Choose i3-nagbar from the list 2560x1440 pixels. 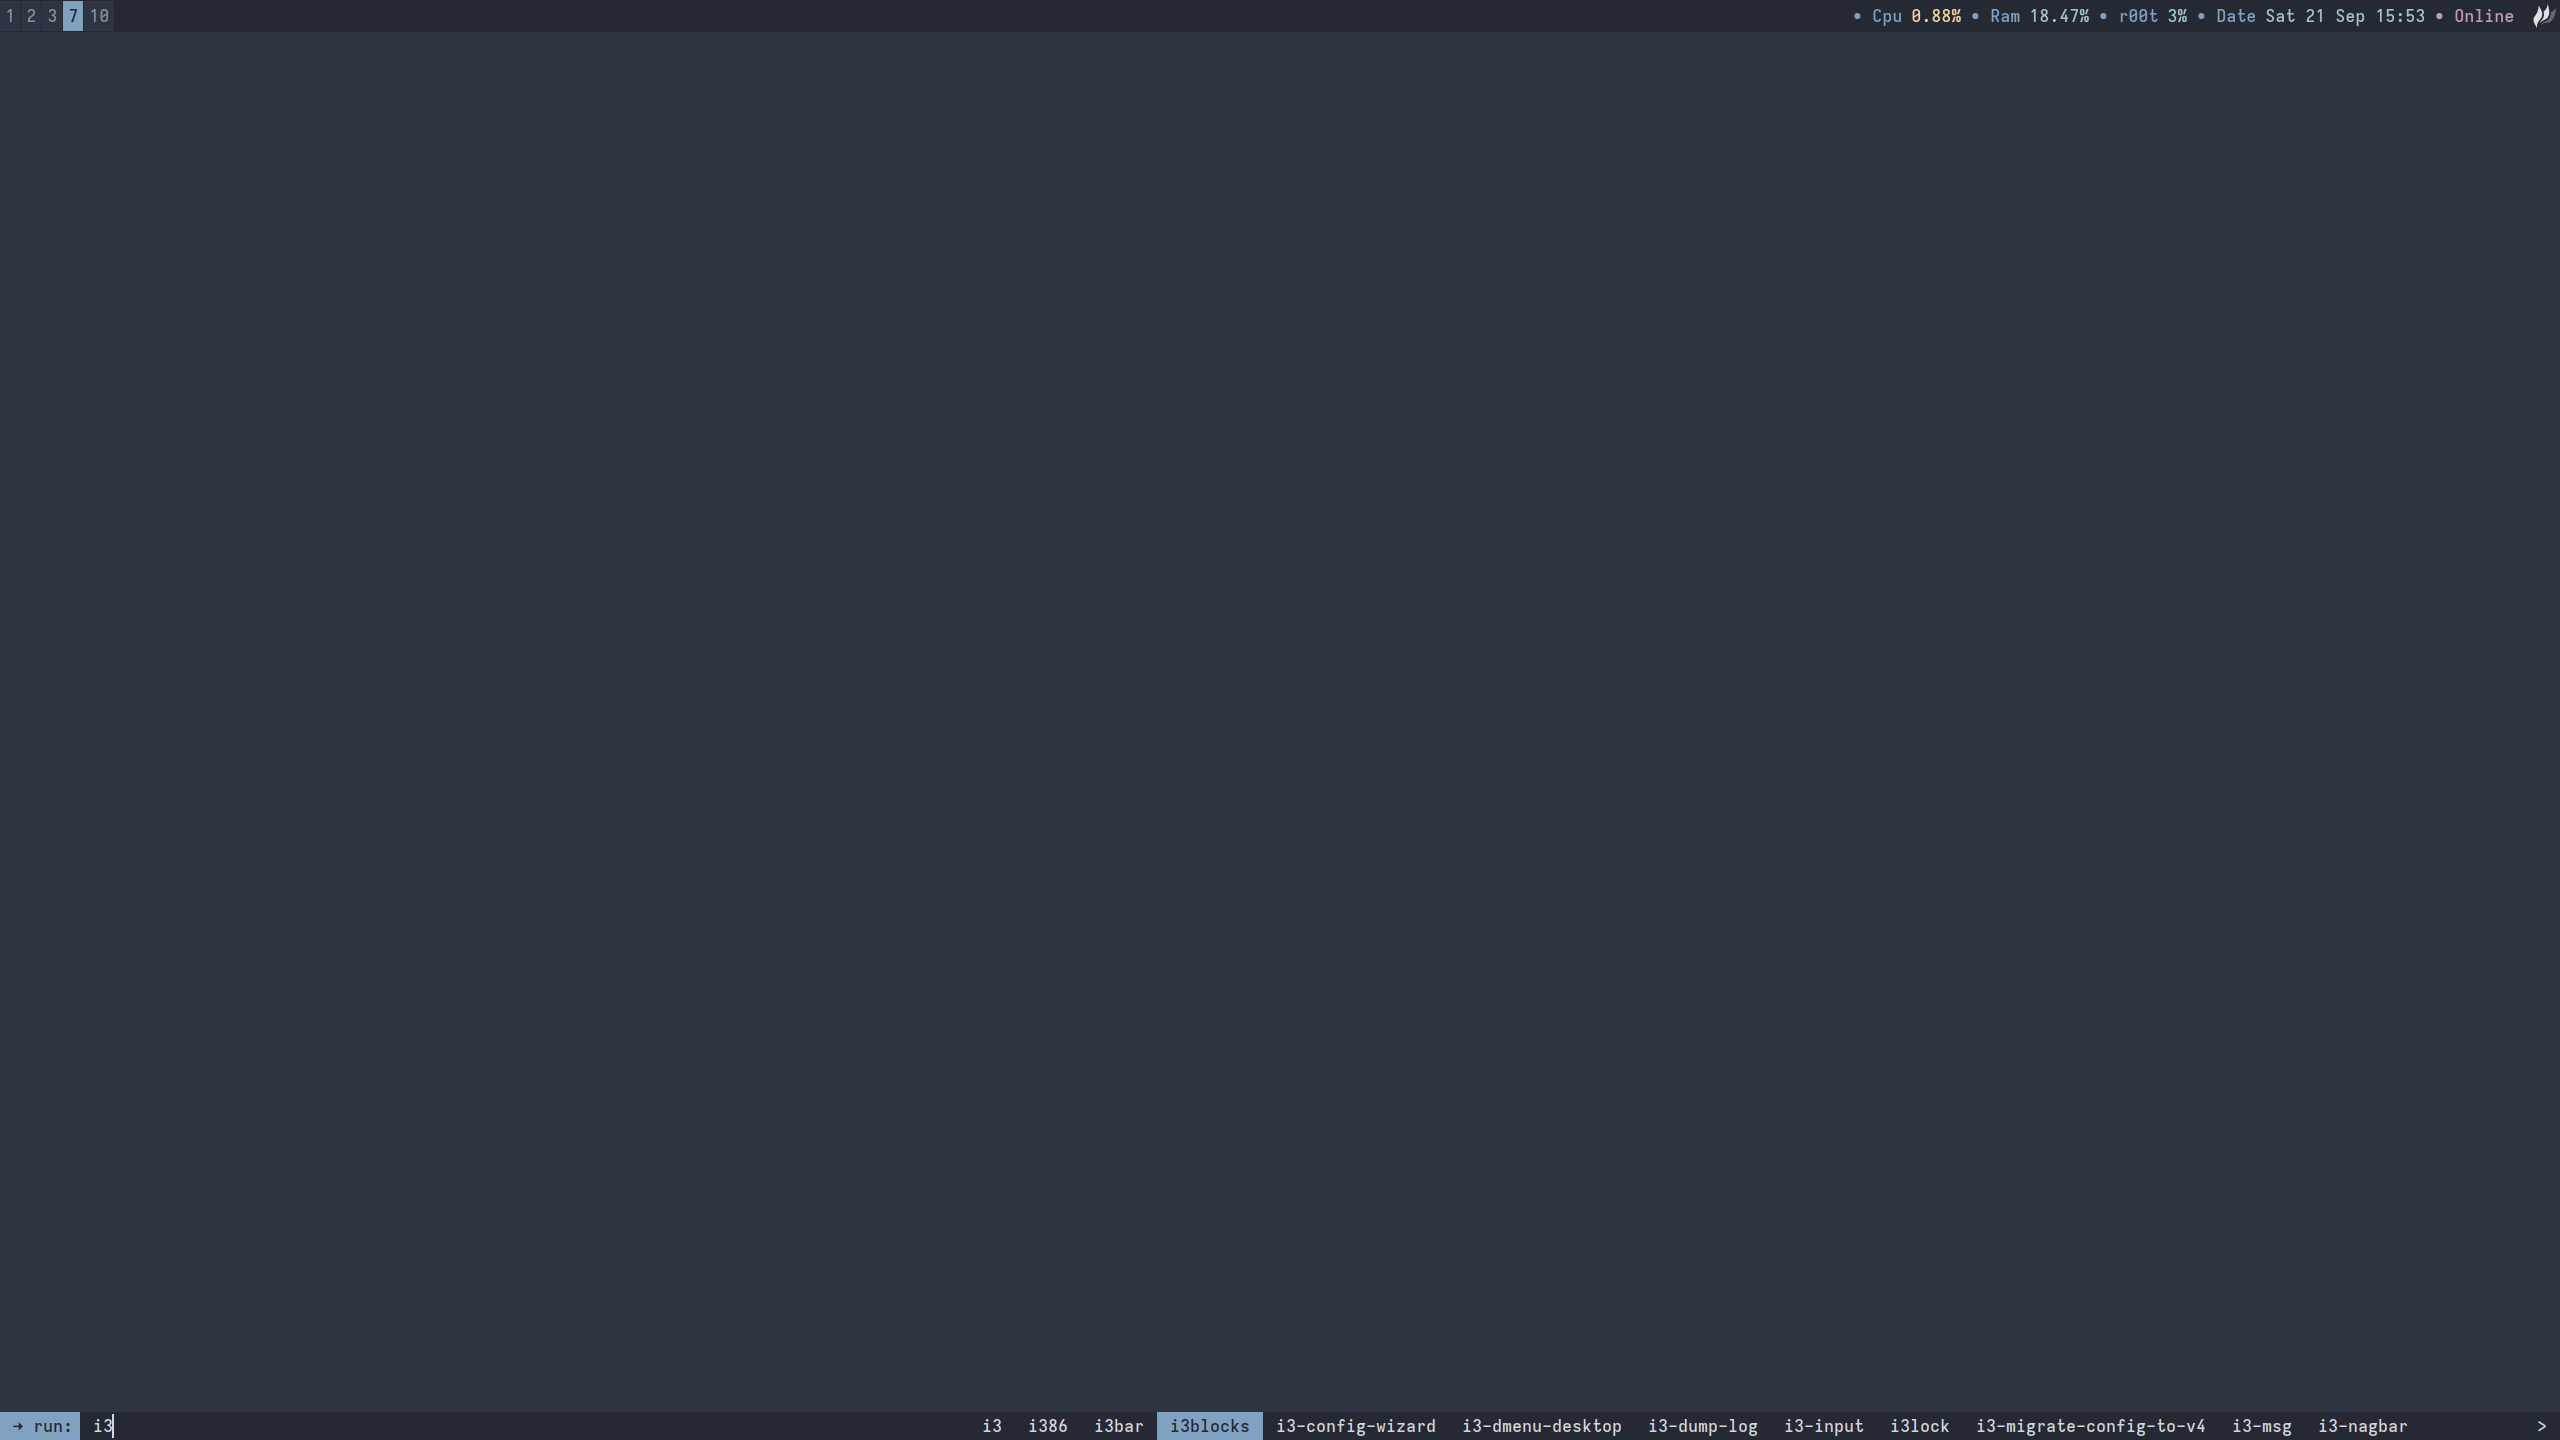(x=2363, y=1426)
